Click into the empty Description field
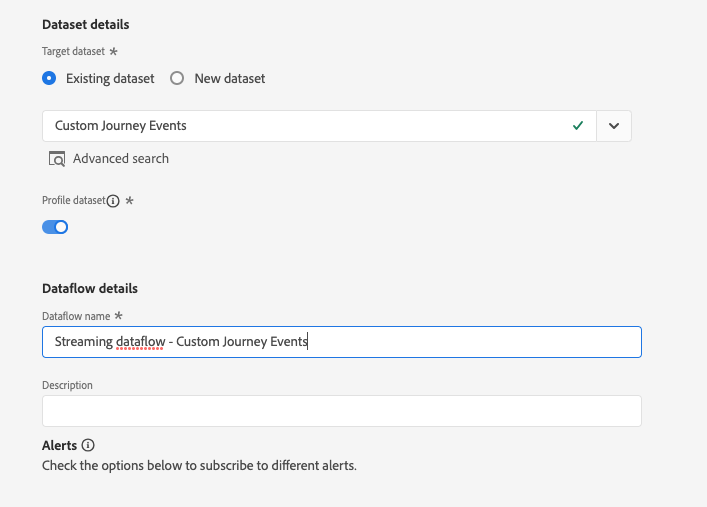The width and height of the screenshot is (707, 507). (341, 411)
